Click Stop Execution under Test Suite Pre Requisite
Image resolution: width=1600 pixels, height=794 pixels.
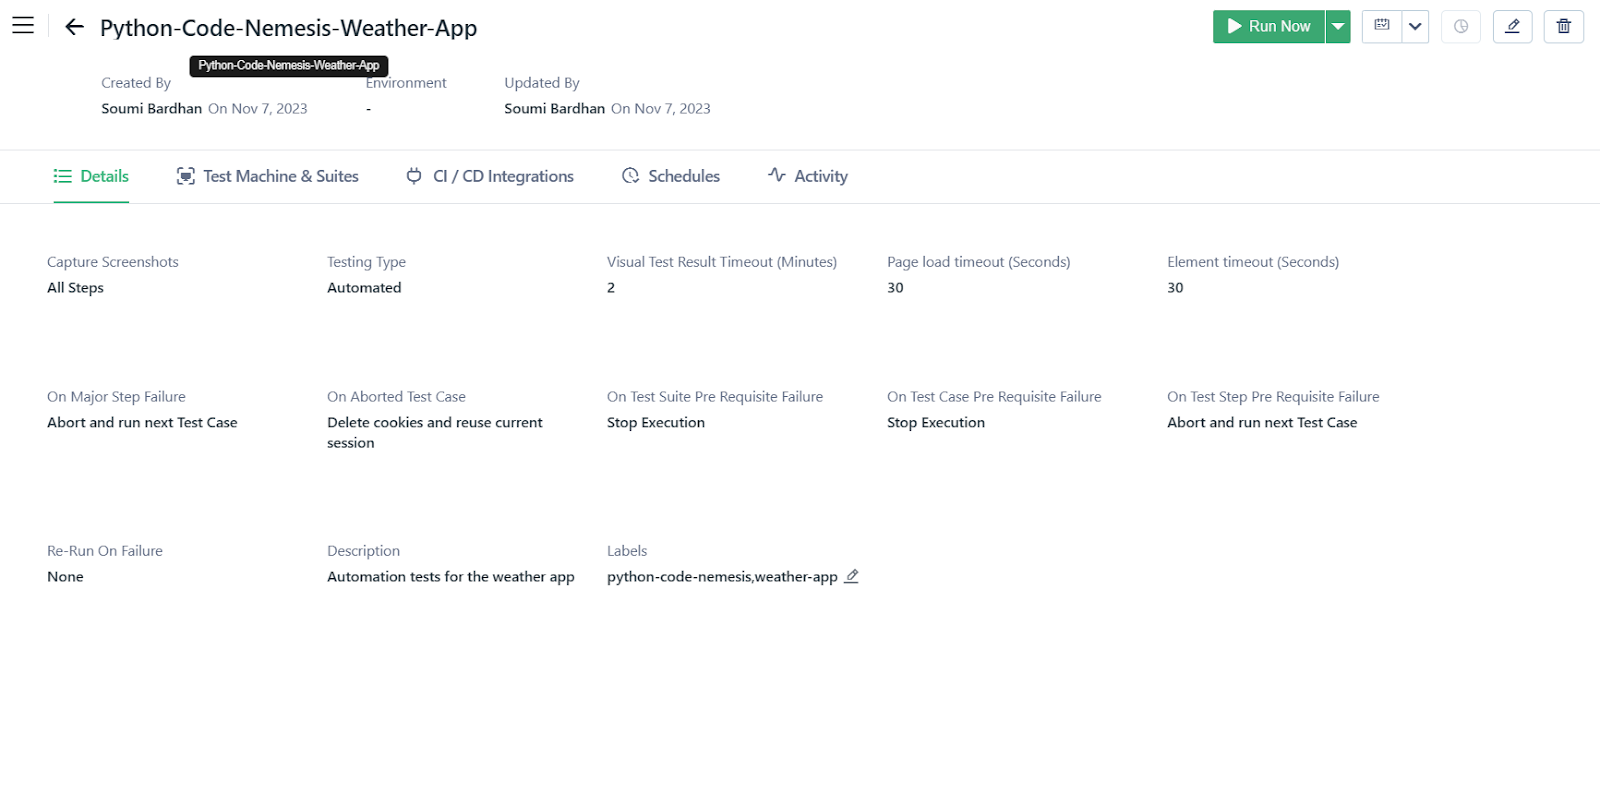[x=656, y=423]
